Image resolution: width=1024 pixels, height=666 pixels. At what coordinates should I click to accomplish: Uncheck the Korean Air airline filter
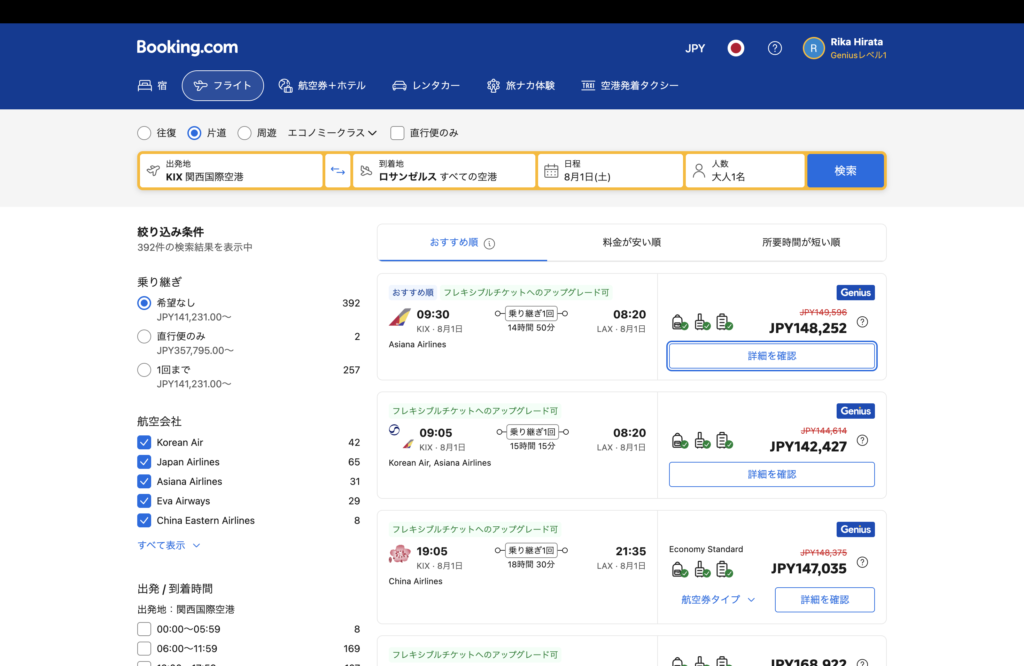point(144,442)
